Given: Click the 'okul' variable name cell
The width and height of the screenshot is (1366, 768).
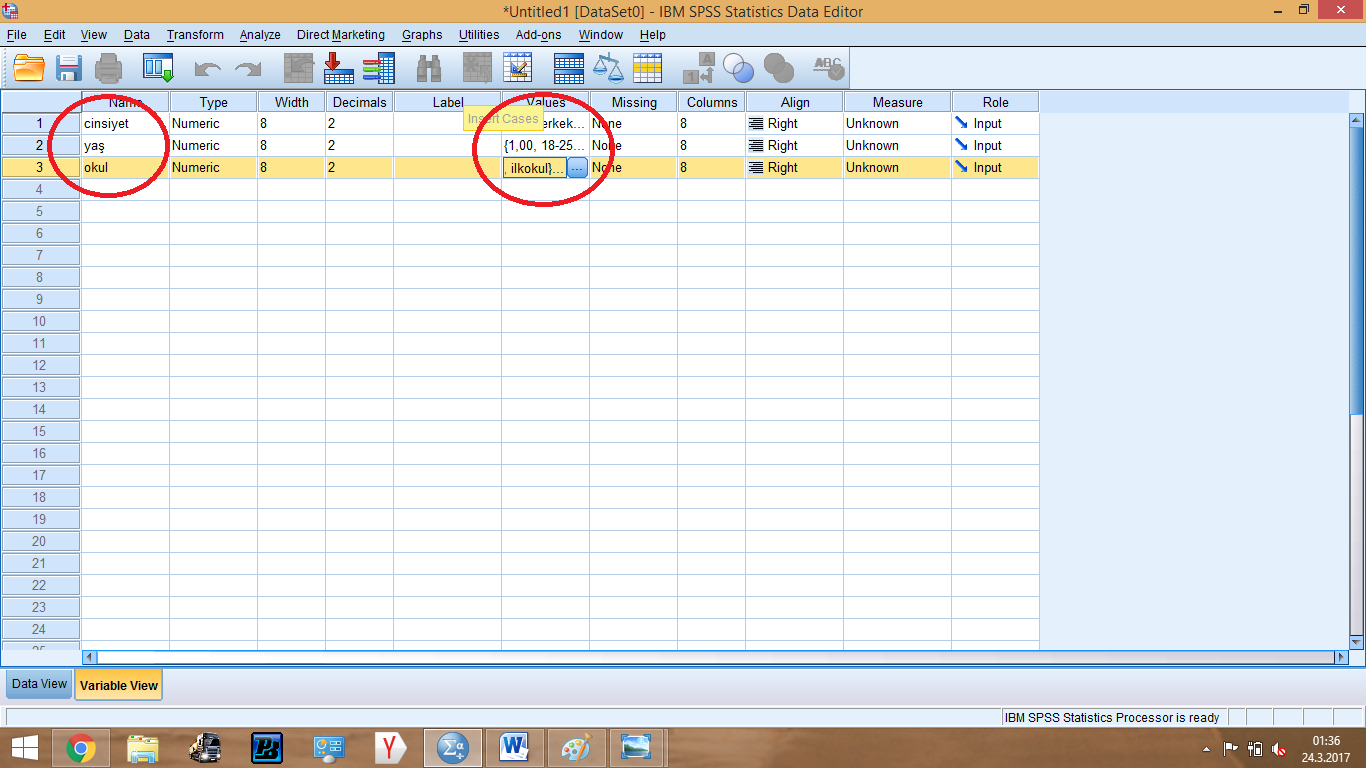Looking at the screenshot, I should pyautogui.click(x=125, y=168).
